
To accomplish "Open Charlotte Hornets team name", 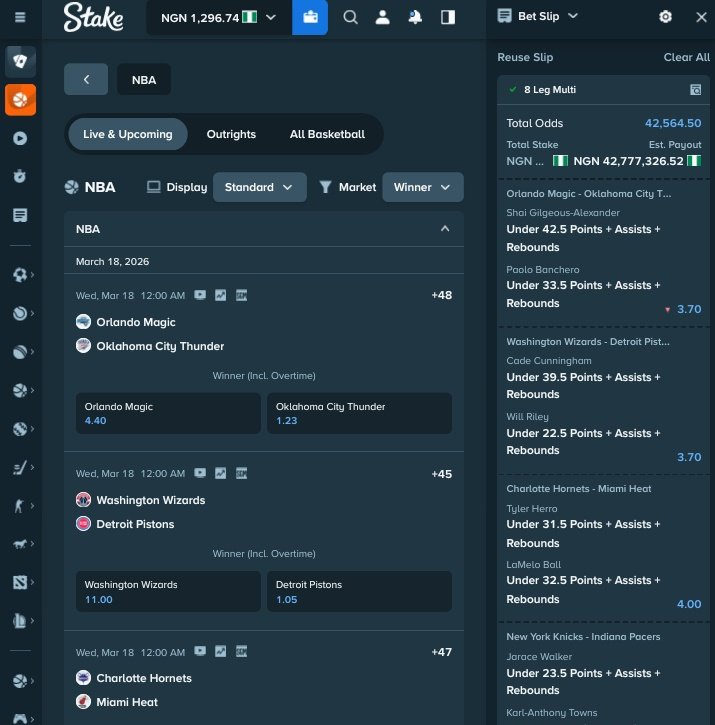I will tap(144, 678).
